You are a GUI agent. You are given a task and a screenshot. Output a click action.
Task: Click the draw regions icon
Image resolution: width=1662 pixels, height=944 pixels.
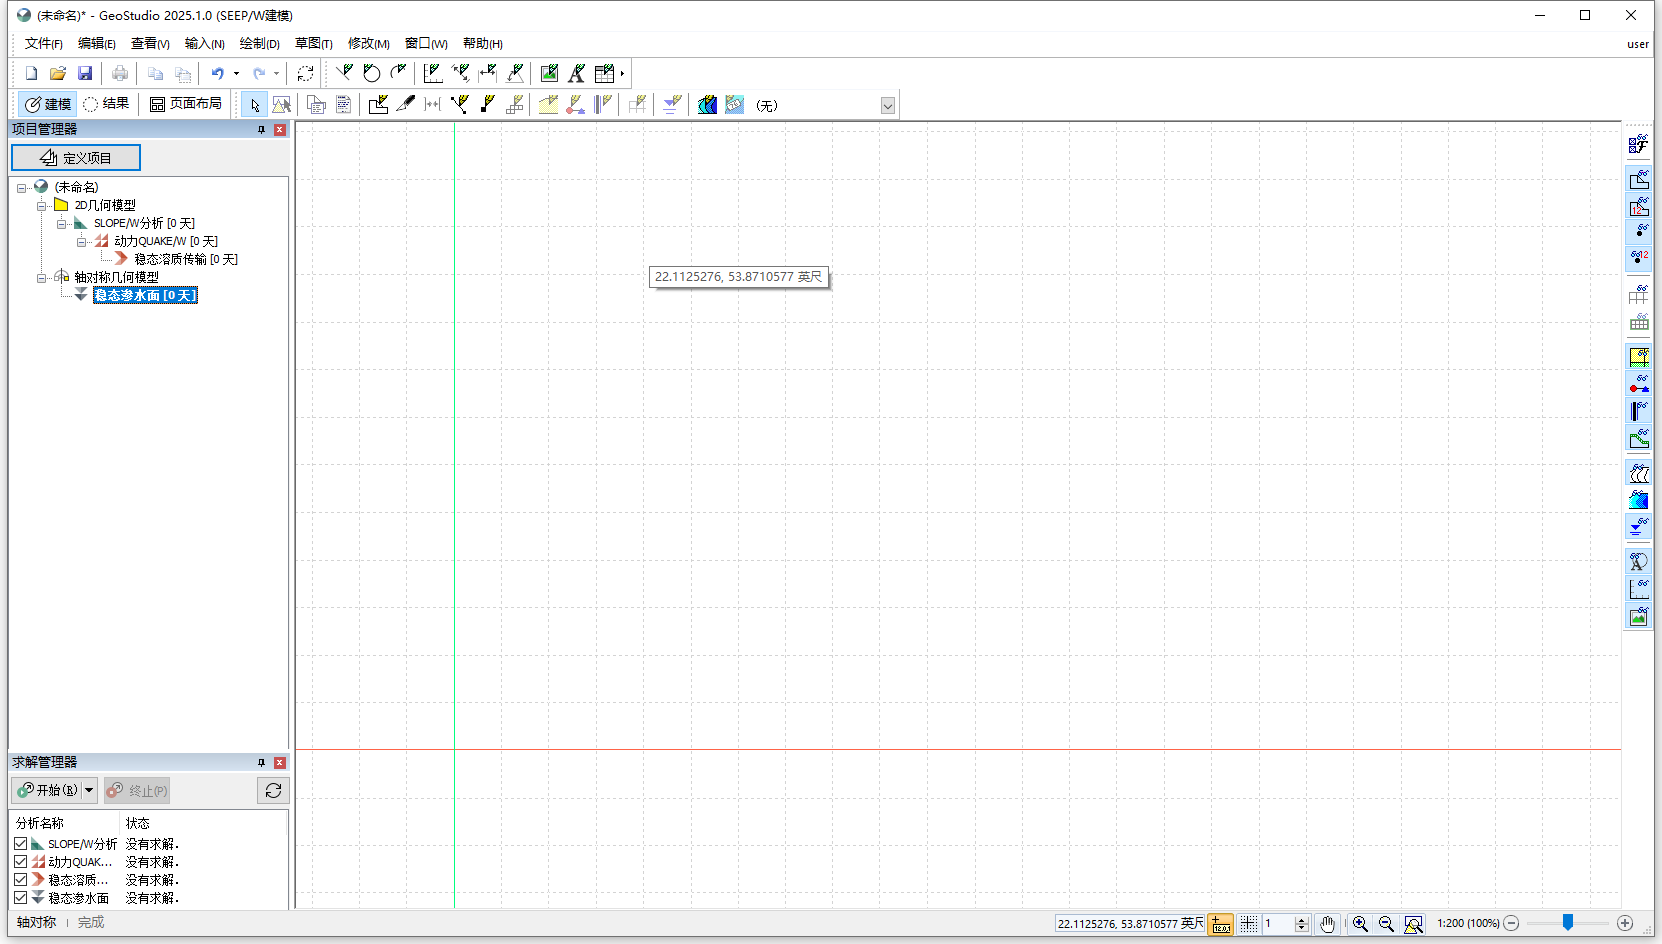pos(378,104)
